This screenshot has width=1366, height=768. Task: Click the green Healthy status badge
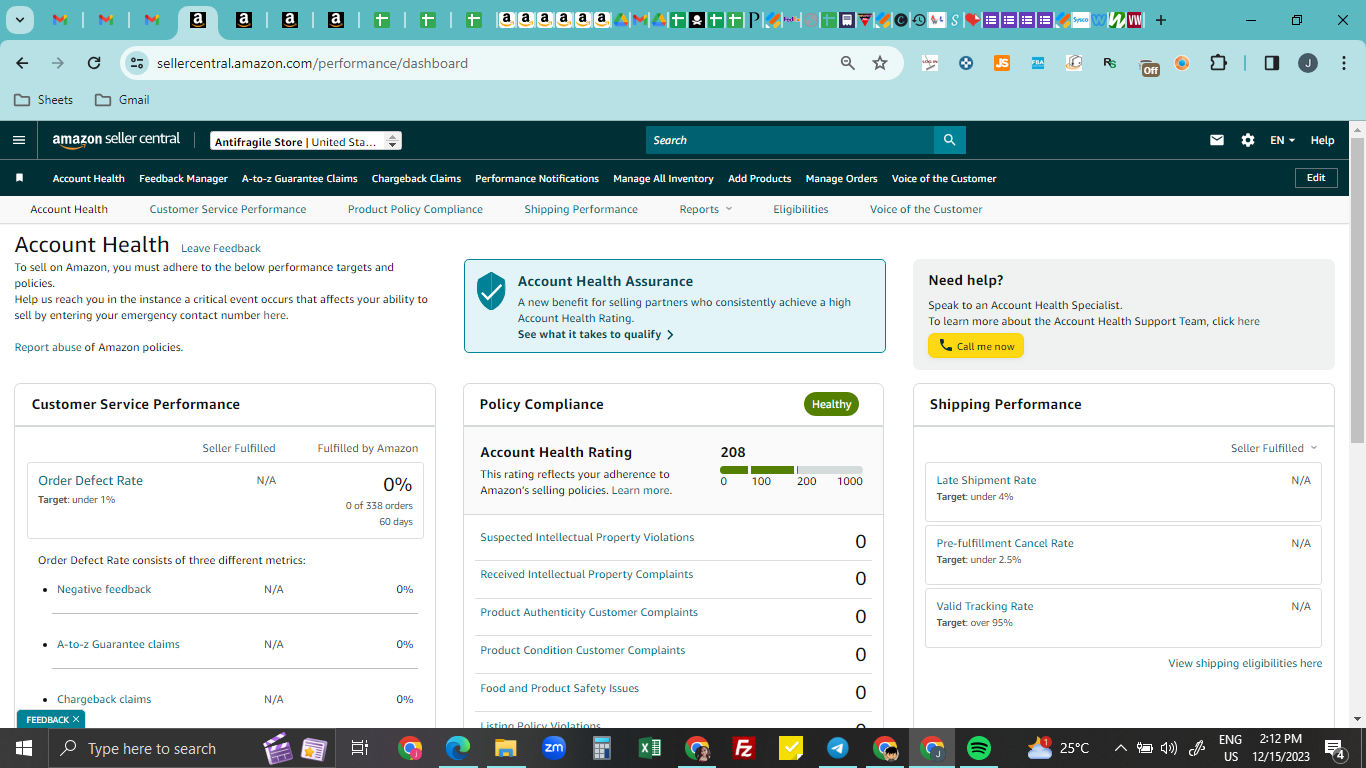pos(831,404)
